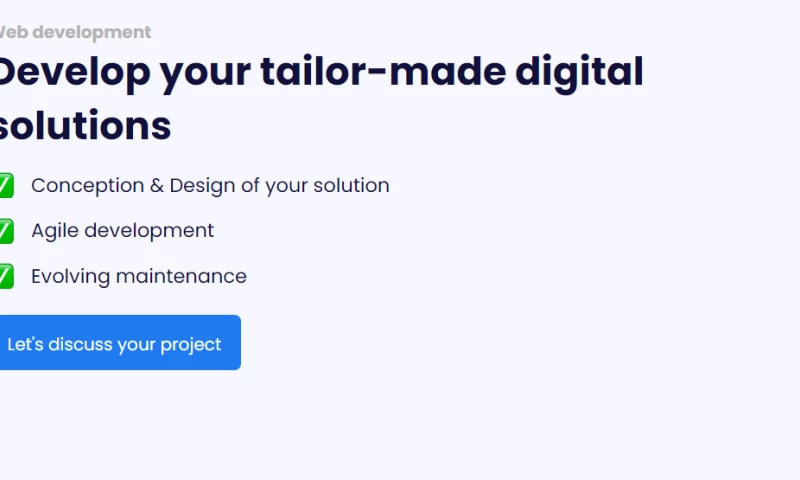Select the "Agile development" list item
800x480 pixels.
click(122, 230)
